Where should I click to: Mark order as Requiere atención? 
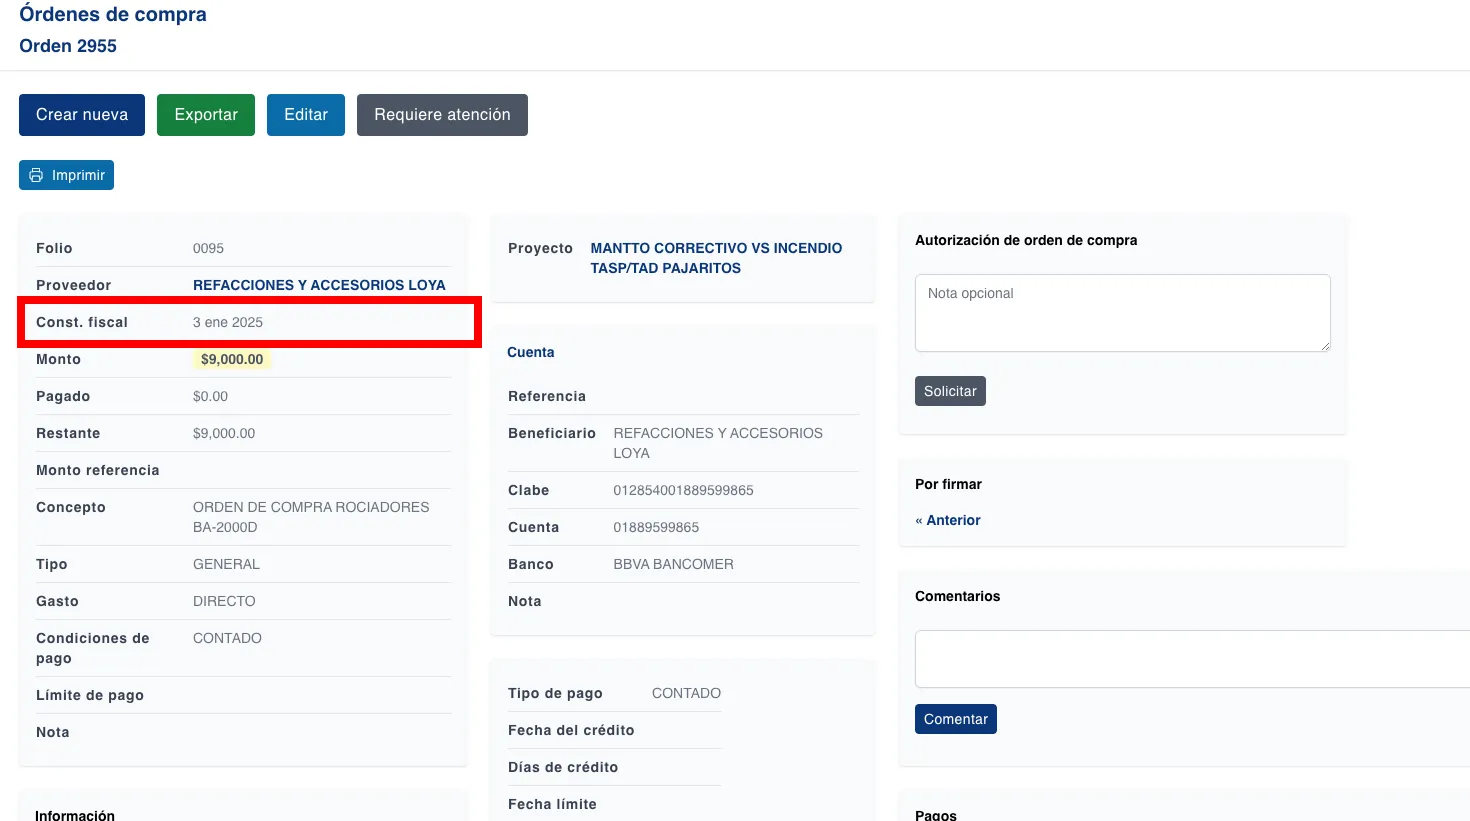click(x=442, y=115)
